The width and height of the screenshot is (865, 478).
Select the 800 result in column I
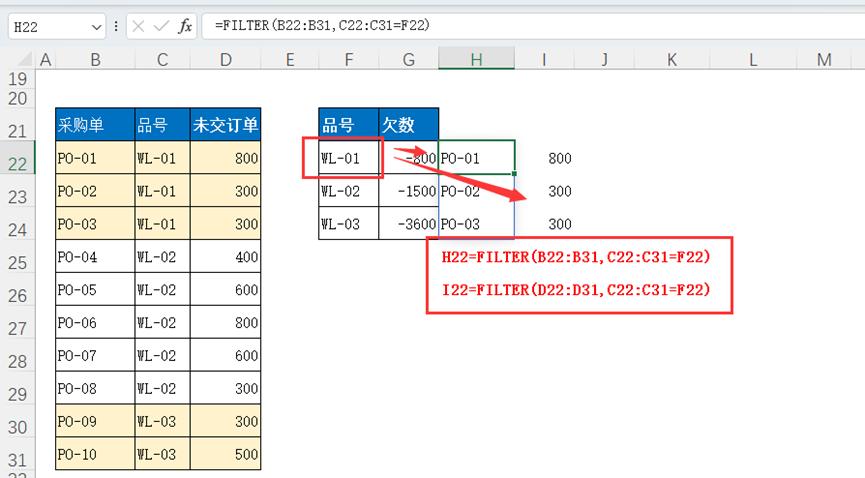click(x=544, y=158)
